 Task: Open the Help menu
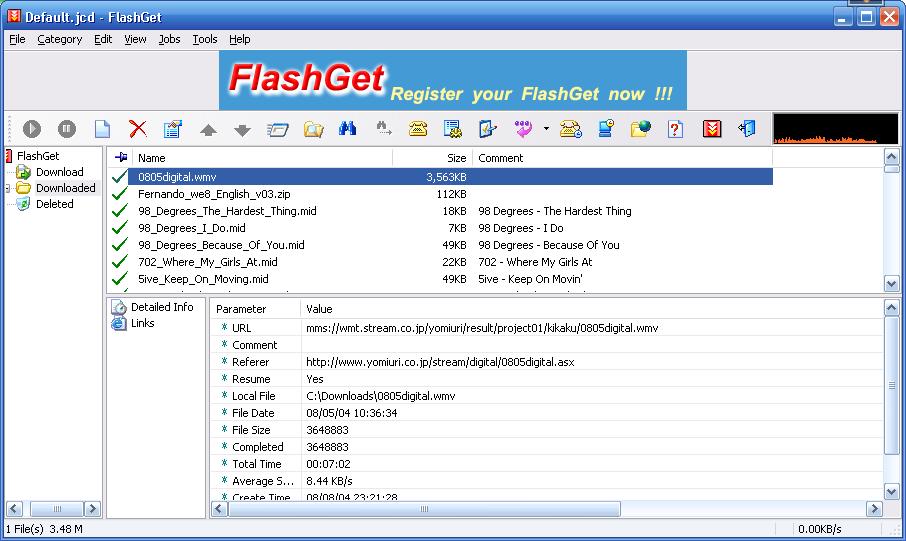[240, 39]
